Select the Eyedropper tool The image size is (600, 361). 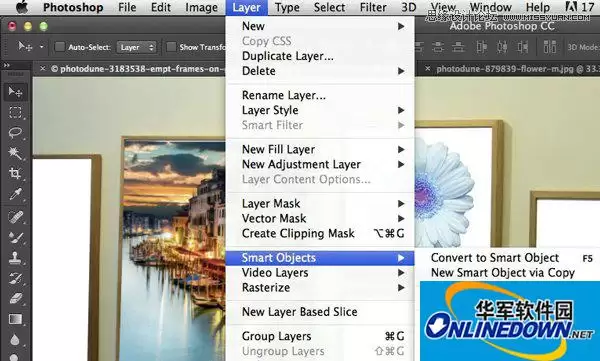15,194
